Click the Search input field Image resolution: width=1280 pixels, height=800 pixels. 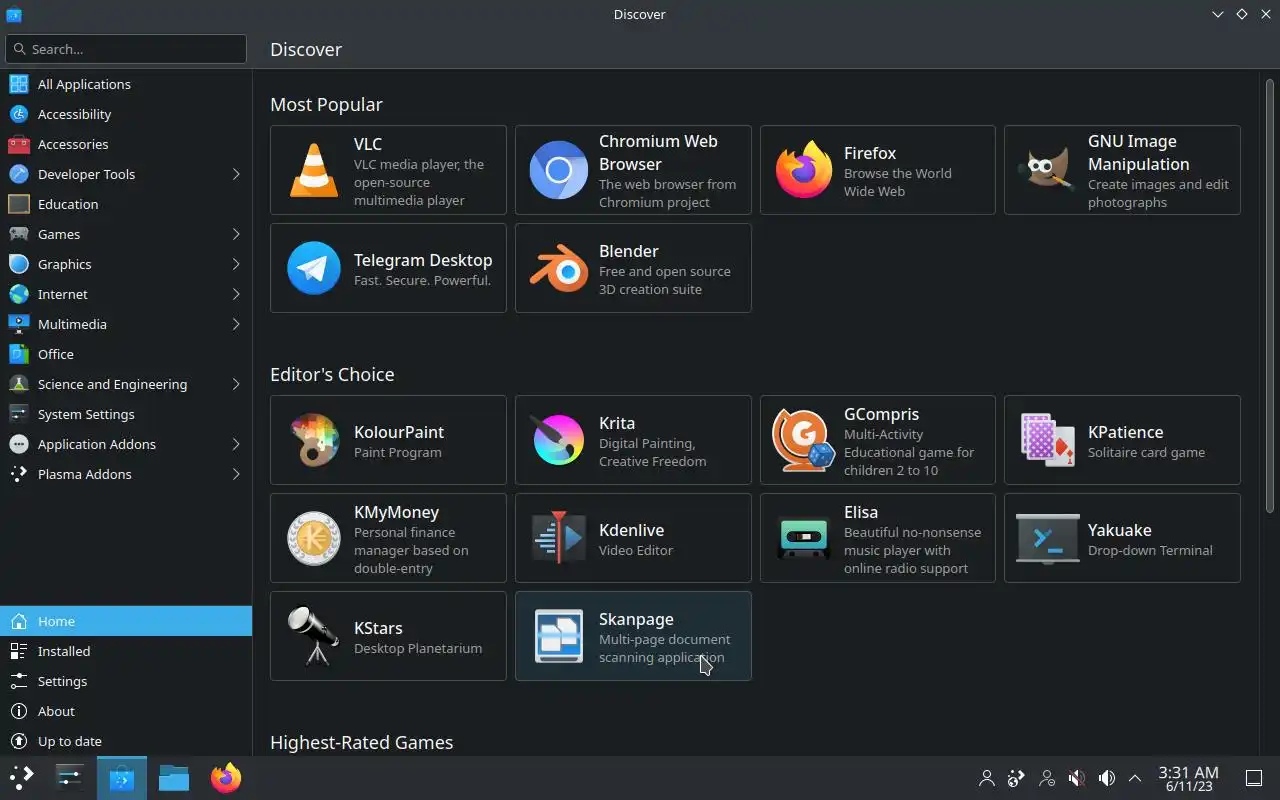[126, 49]
